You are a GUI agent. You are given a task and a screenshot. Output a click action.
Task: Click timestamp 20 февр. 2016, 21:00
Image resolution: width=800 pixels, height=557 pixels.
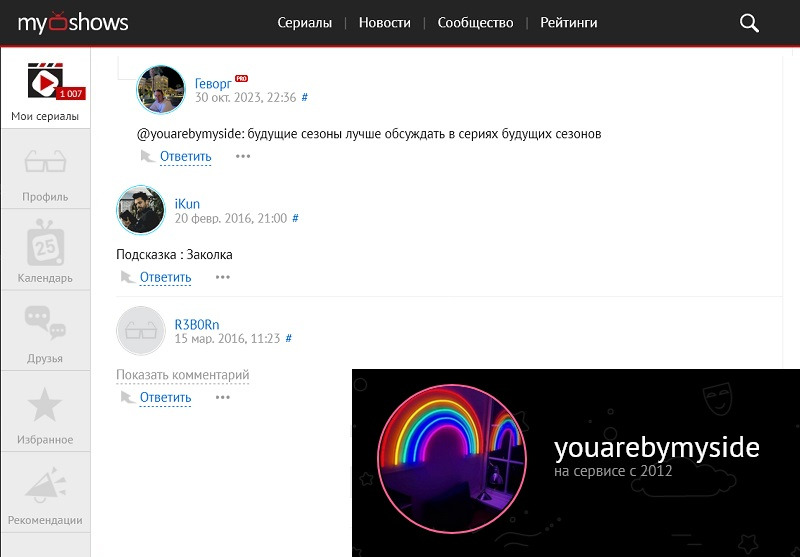[x=231, y=218]
